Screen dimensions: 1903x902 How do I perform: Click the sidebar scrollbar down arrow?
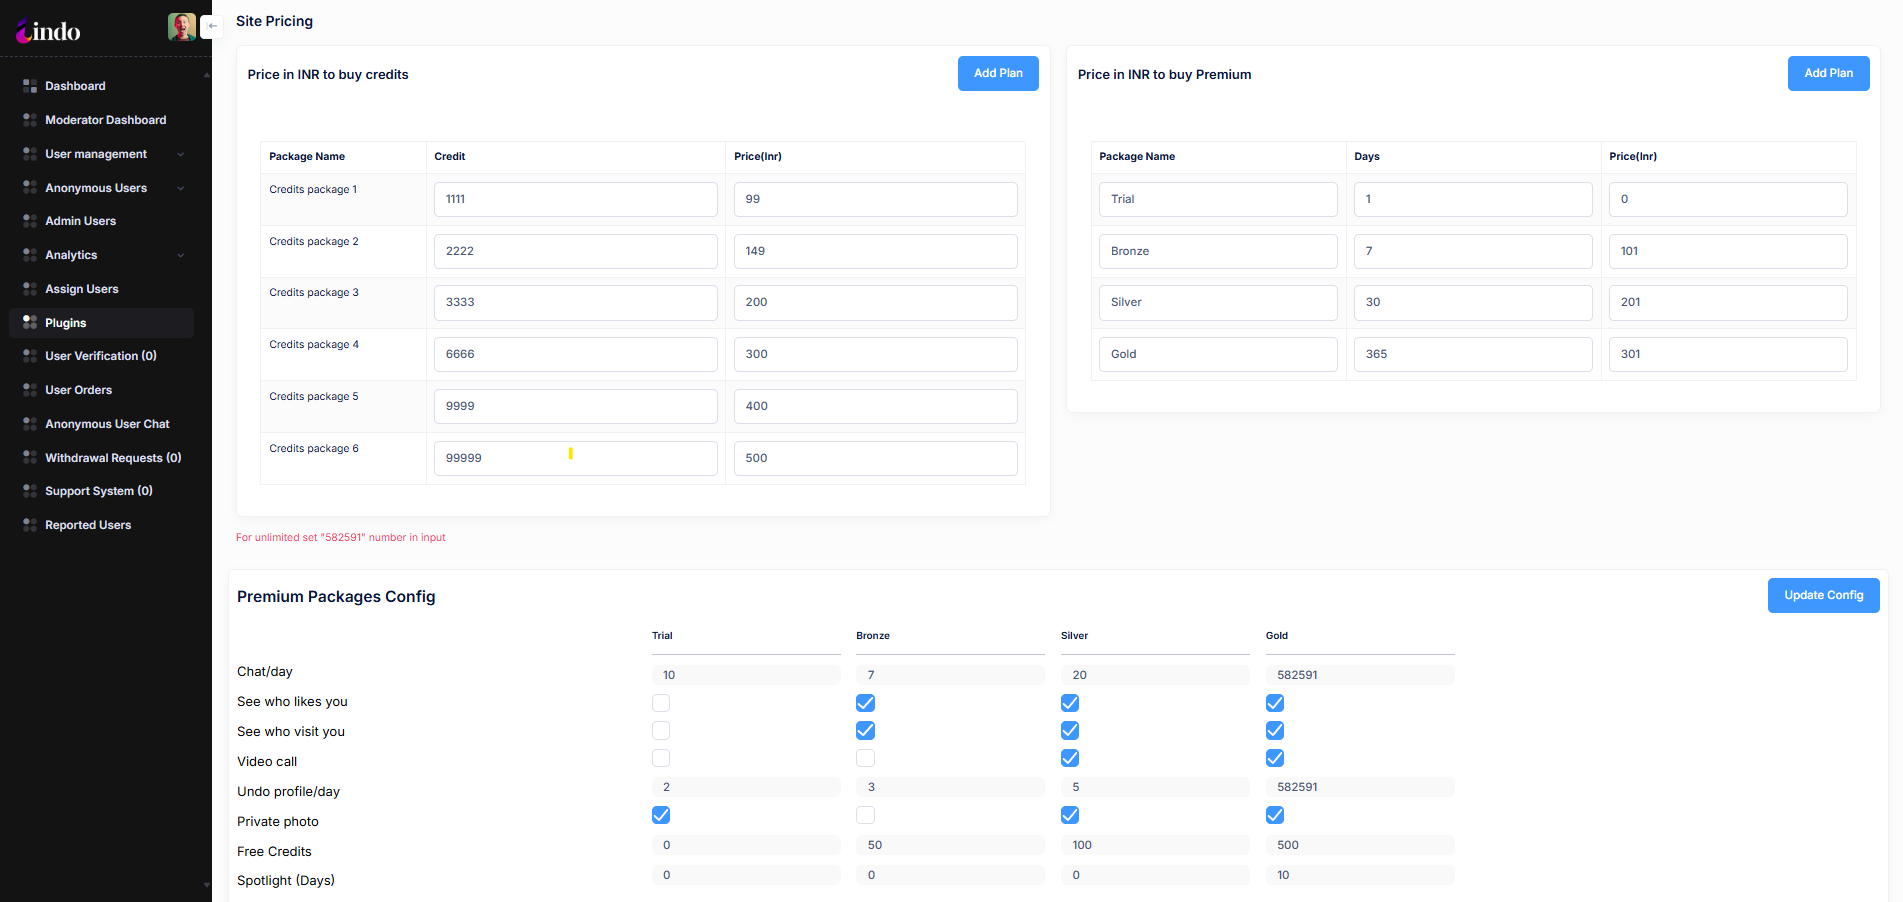click(x=207, y=885)
